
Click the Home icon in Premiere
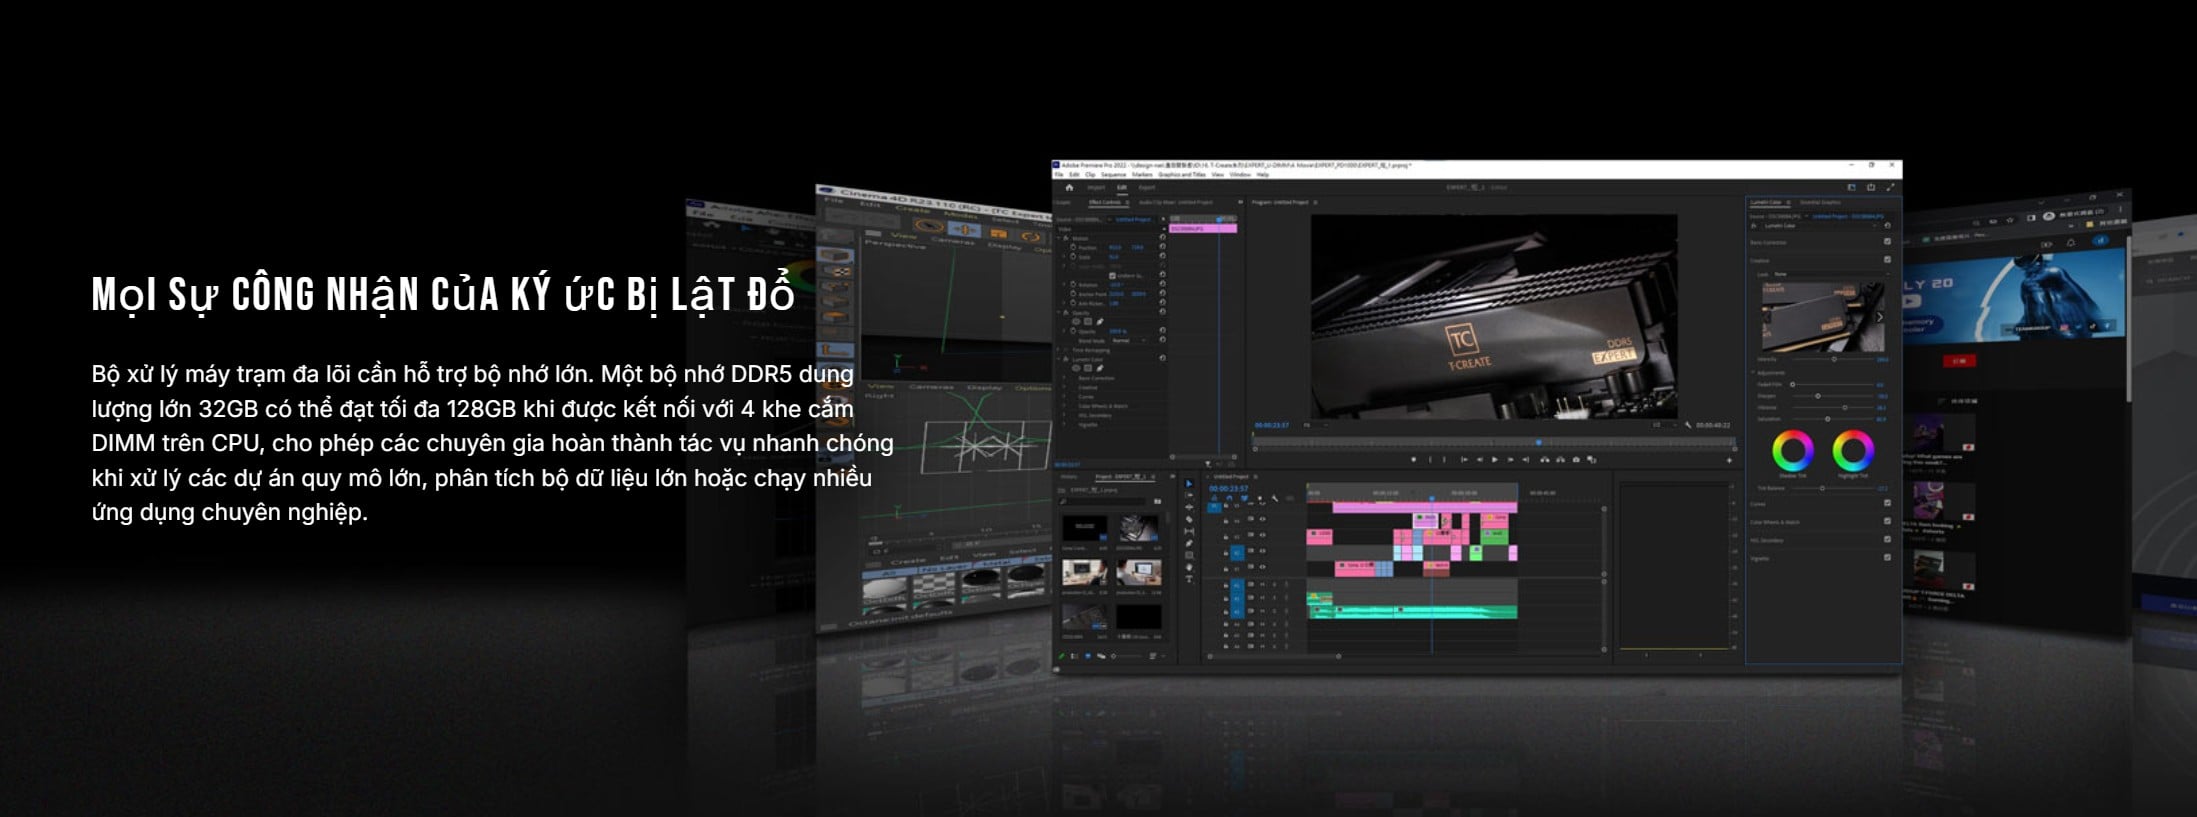(1069, 187)
